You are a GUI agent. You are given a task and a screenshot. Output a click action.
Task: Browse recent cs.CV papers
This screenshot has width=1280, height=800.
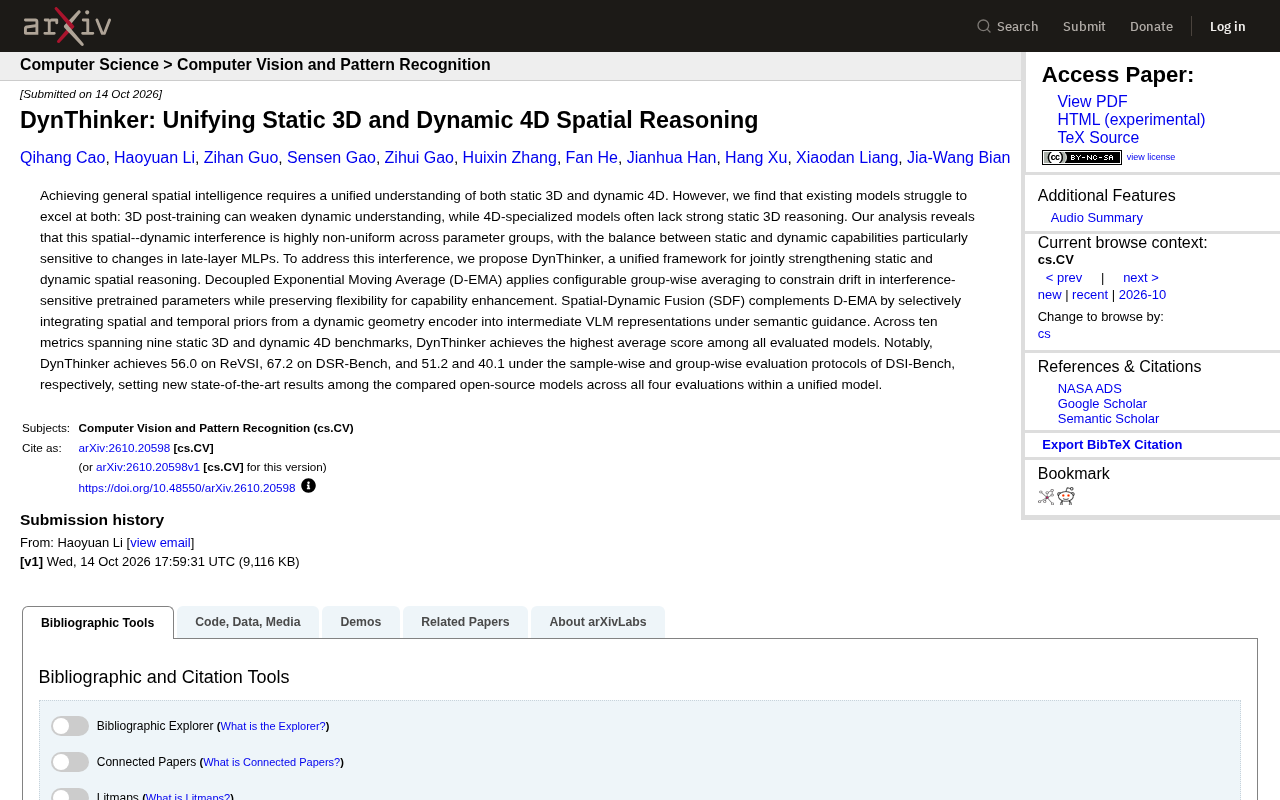1090,295
